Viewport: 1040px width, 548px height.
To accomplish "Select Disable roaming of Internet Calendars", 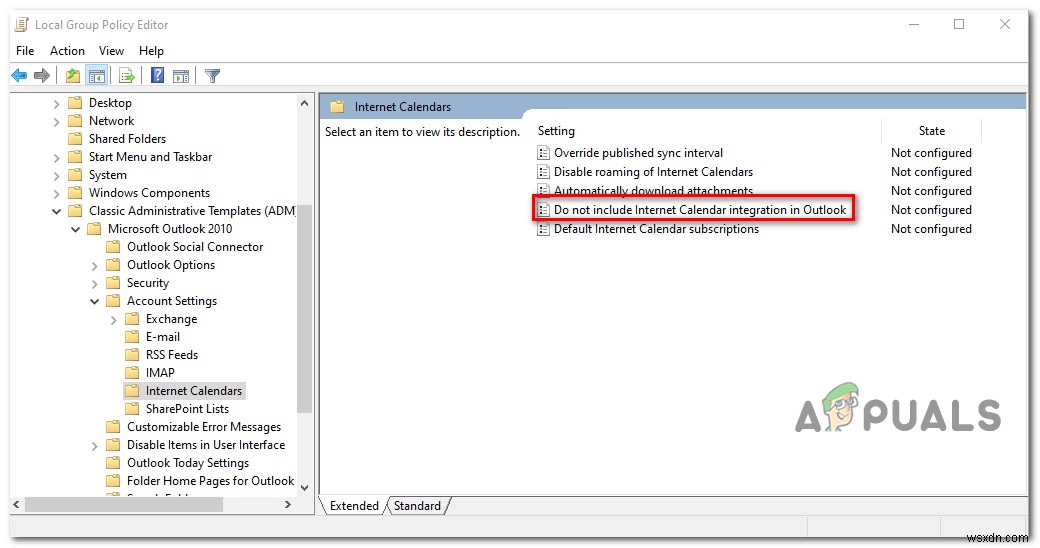I will coord(653,172).
